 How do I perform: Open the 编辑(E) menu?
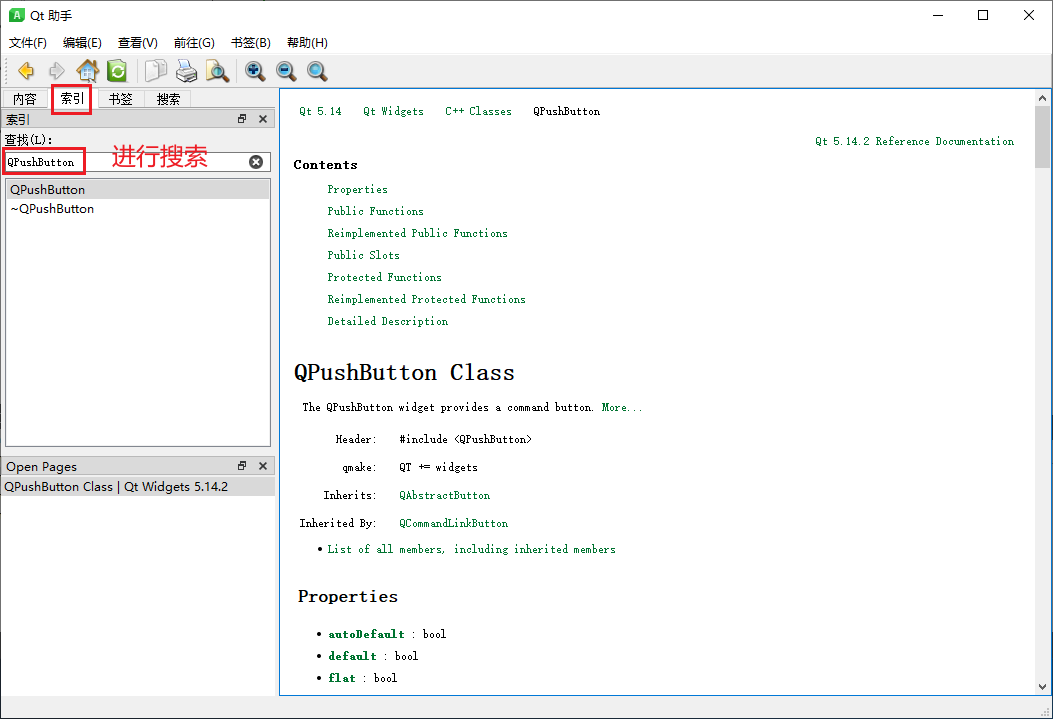pyautogui.click(x=82, y=42)
